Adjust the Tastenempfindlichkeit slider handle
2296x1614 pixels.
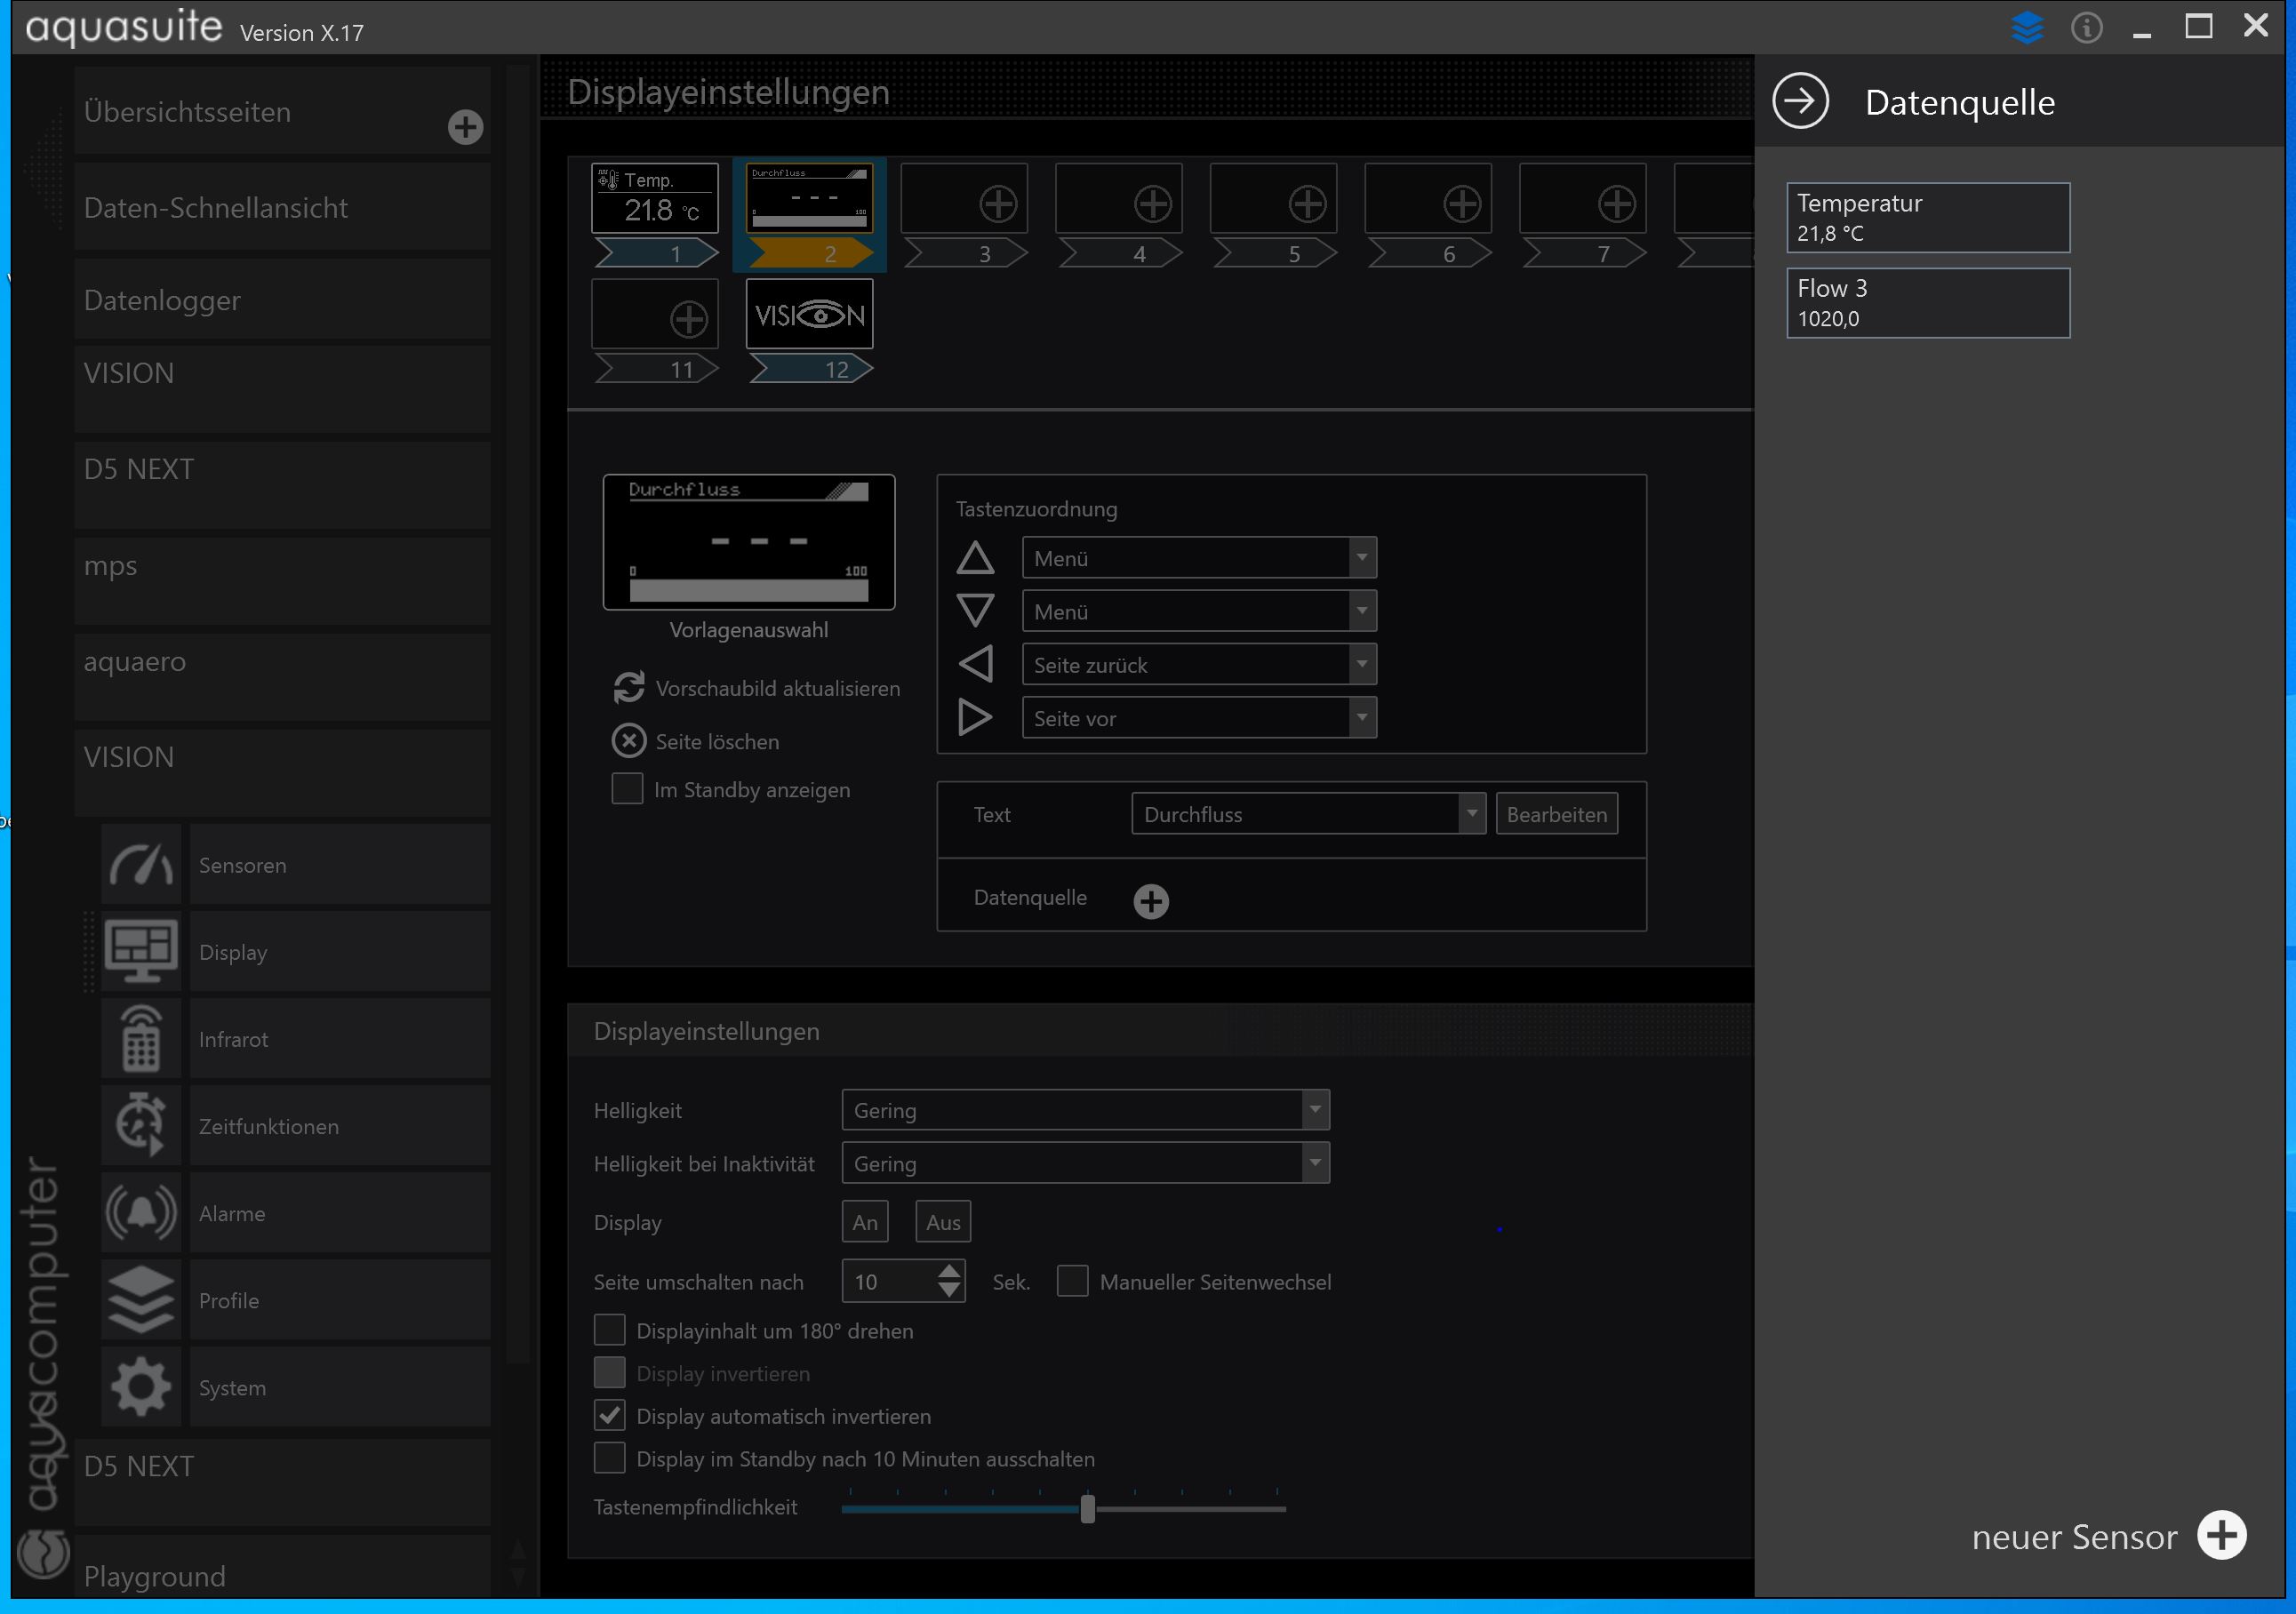[1087, 1509]
